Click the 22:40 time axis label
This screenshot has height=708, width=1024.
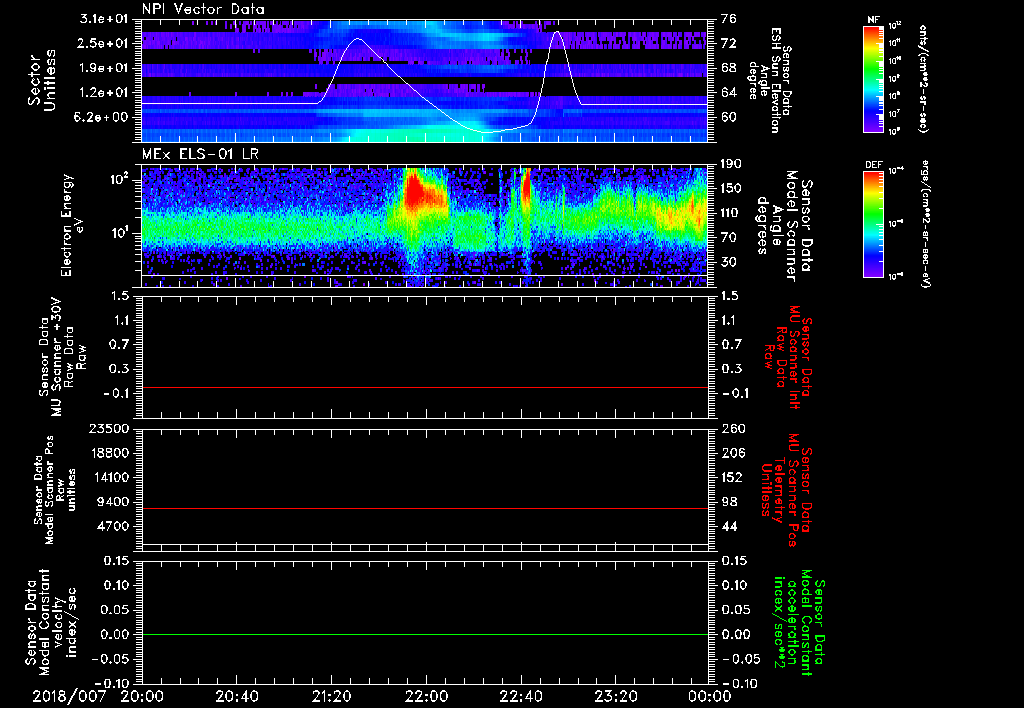(x=520, y=696)
